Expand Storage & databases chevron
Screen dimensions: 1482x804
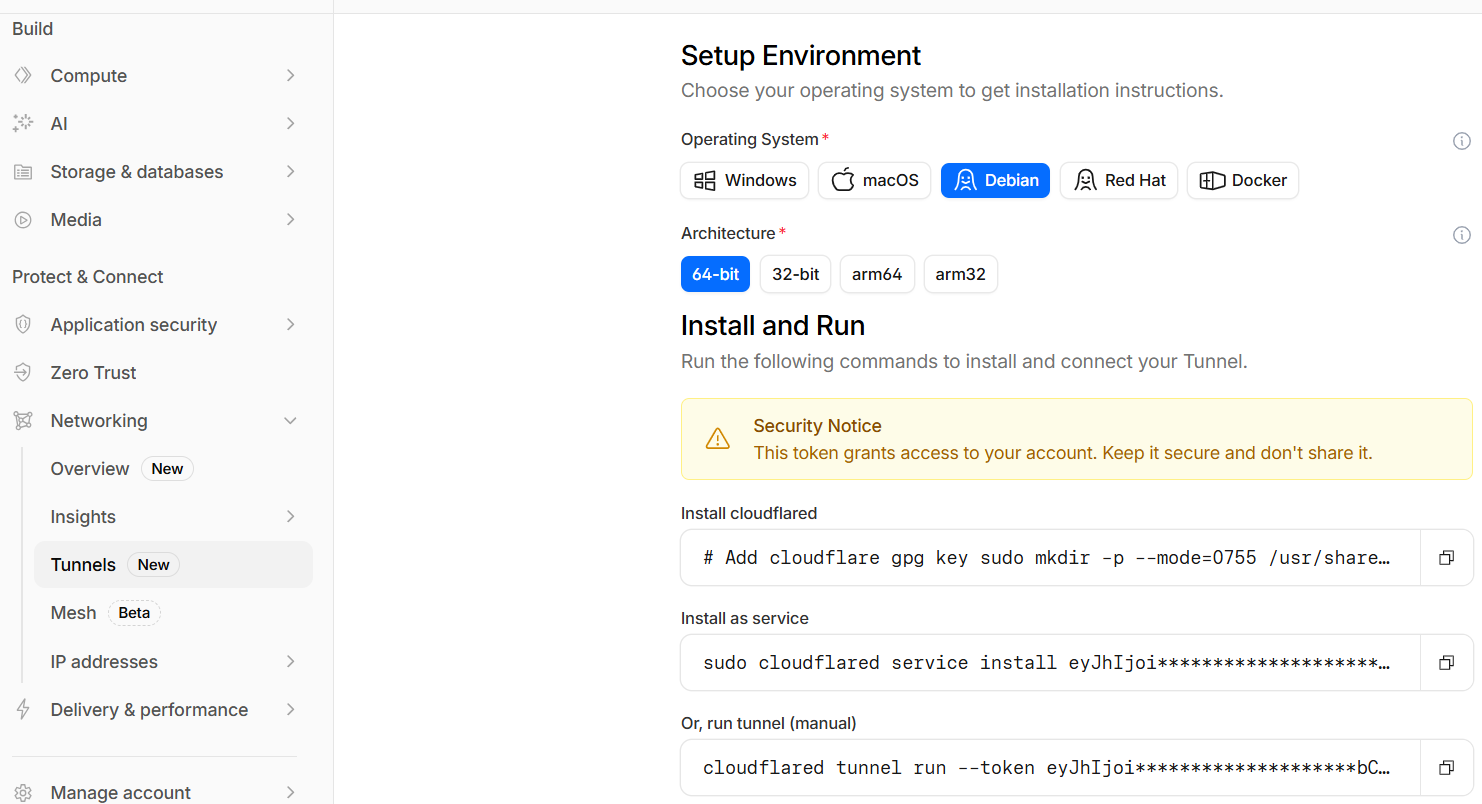[290, 172]
